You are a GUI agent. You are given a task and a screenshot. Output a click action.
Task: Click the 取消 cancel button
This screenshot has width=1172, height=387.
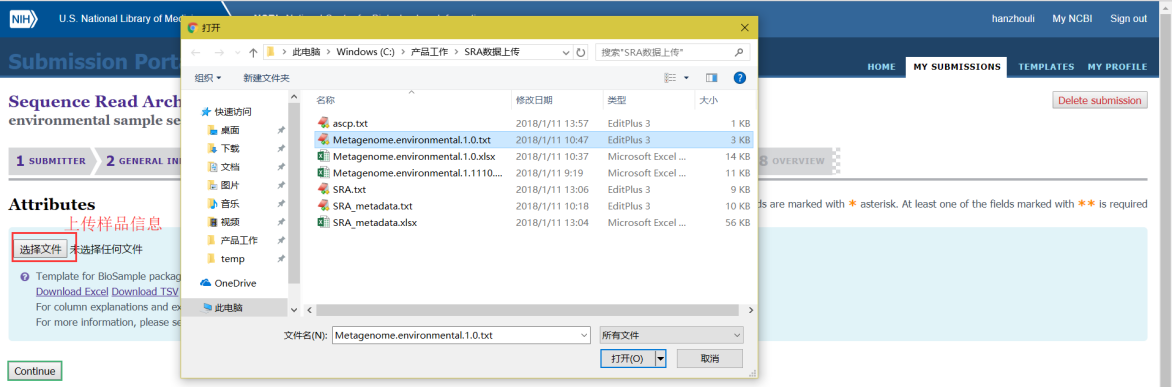click(709, 359)
